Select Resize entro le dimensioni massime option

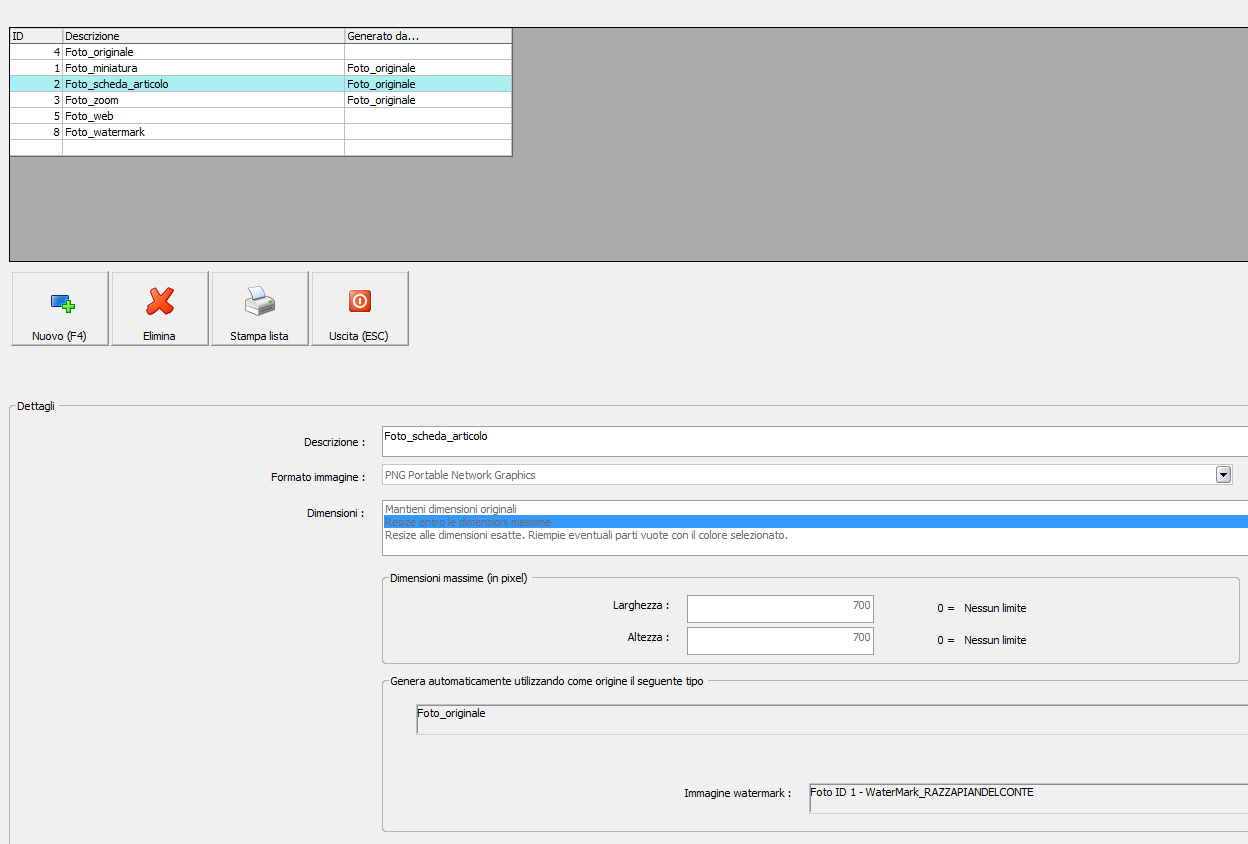pos(815,522)
